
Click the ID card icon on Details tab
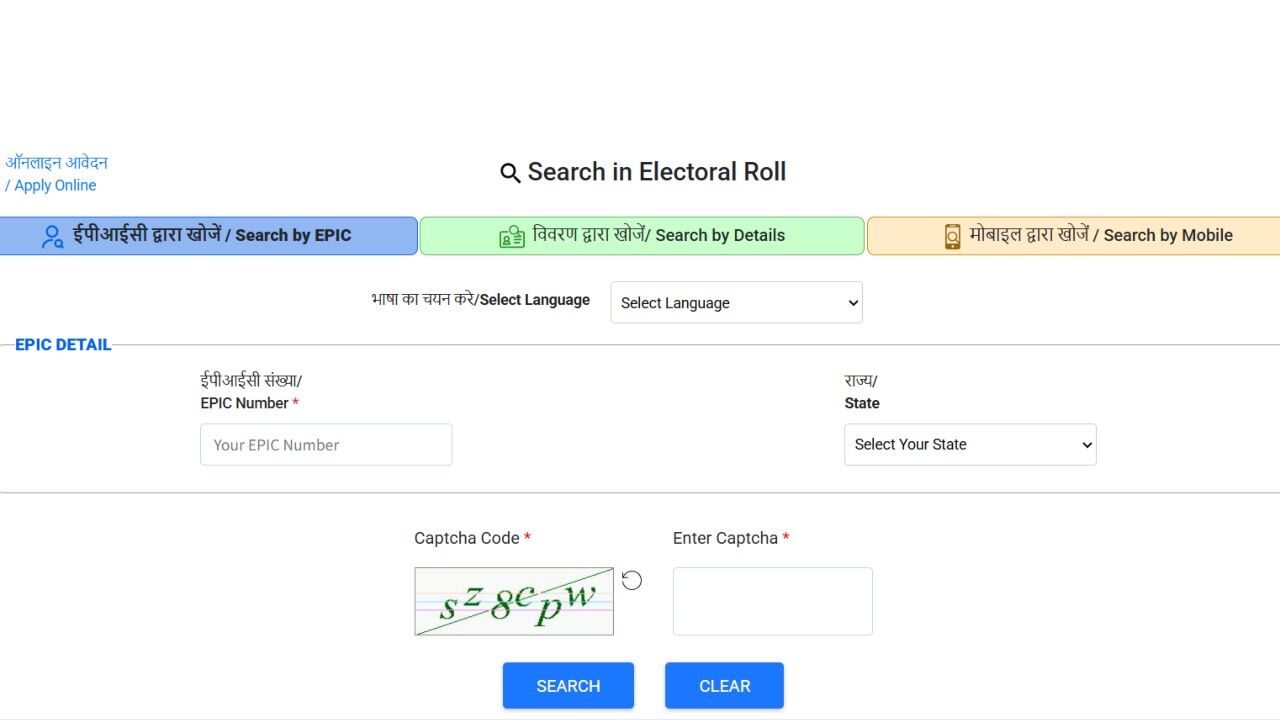click(x=512, y=237)
